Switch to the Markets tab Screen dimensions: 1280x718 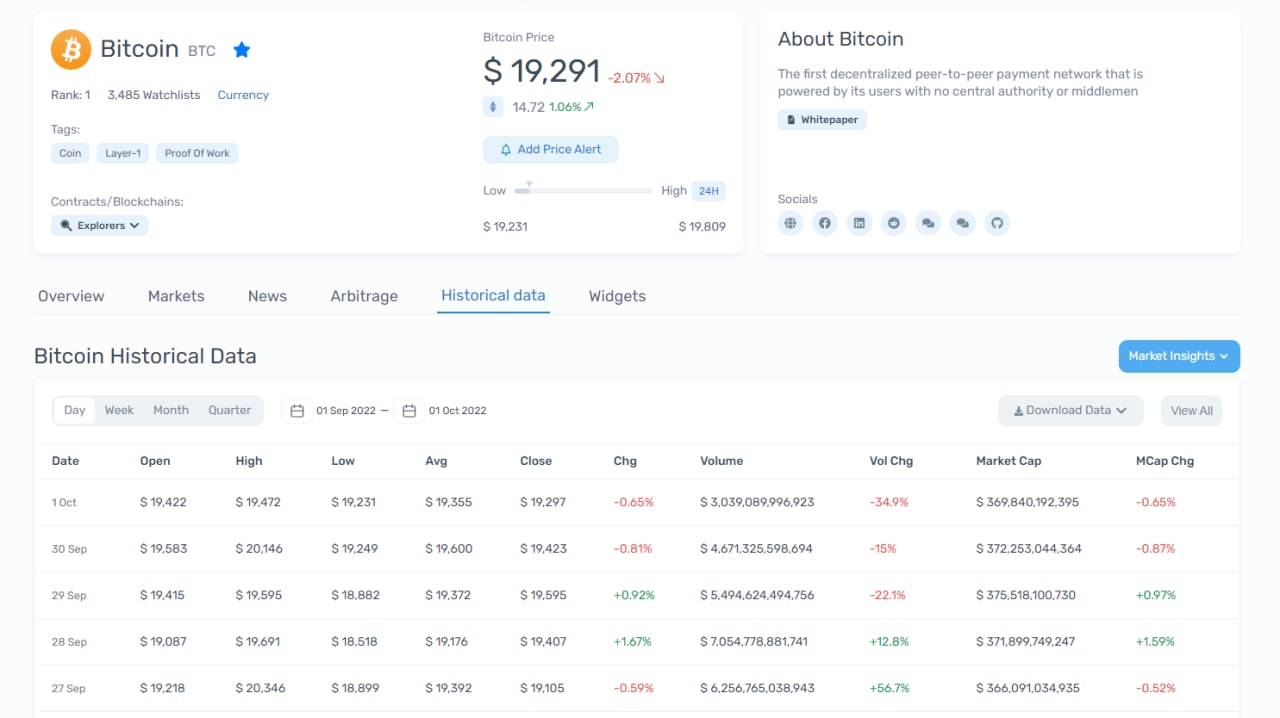pyautogui.click(x=176, y=296)
